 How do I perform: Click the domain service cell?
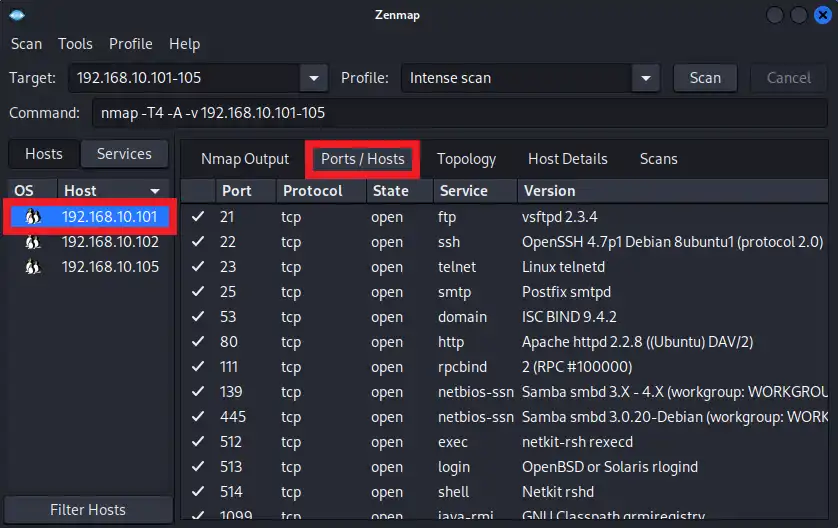(462, 316)
